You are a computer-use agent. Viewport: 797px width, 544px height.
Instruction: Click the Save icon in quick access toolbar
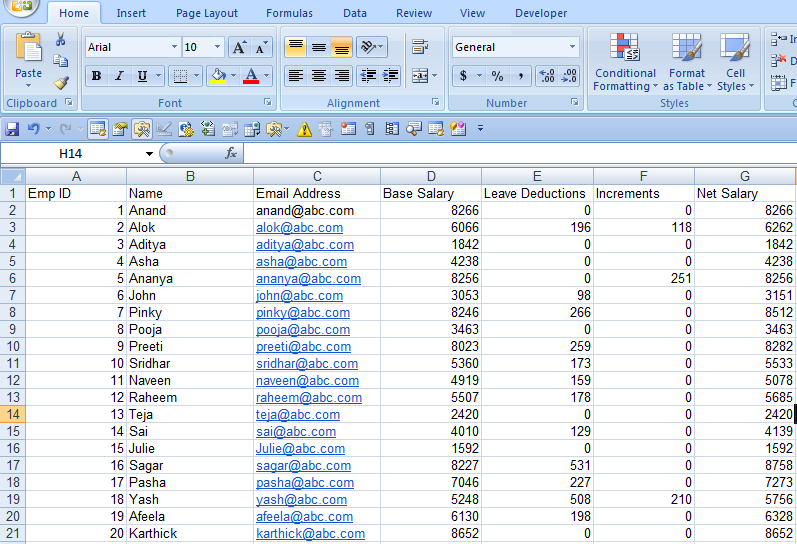12,128
